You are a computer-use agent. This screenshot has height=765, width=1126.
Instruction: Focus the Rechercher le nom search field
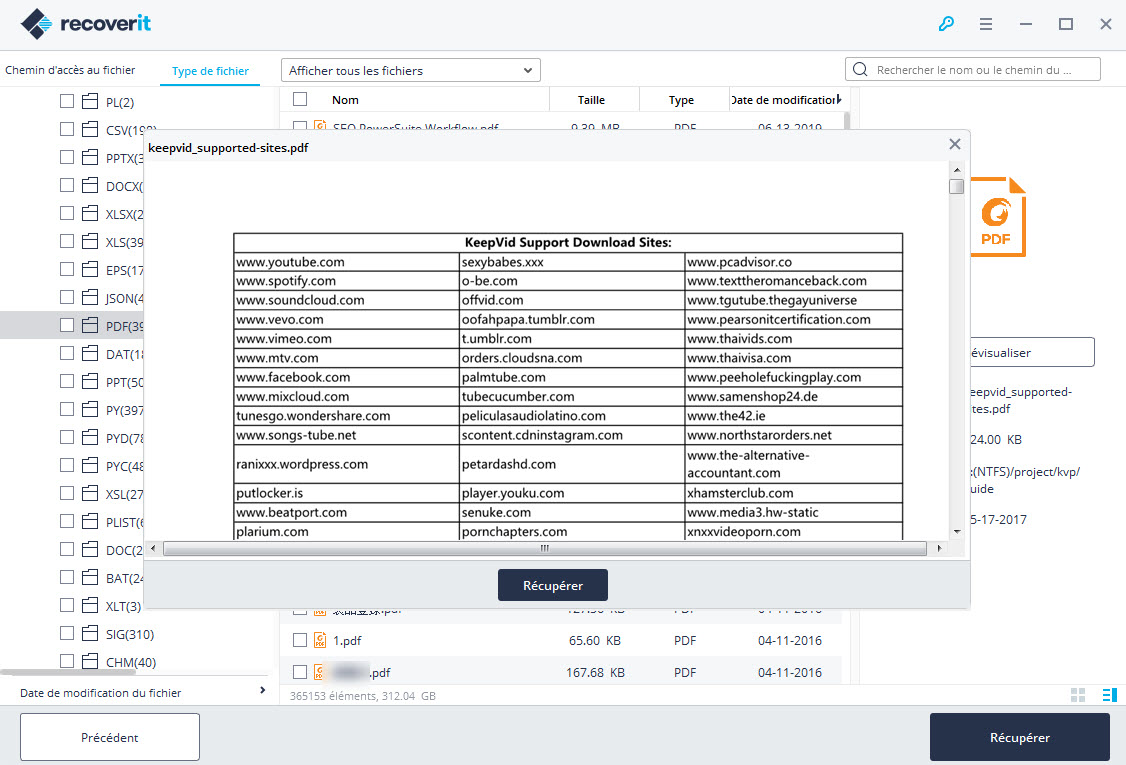[x=973, y=70]
